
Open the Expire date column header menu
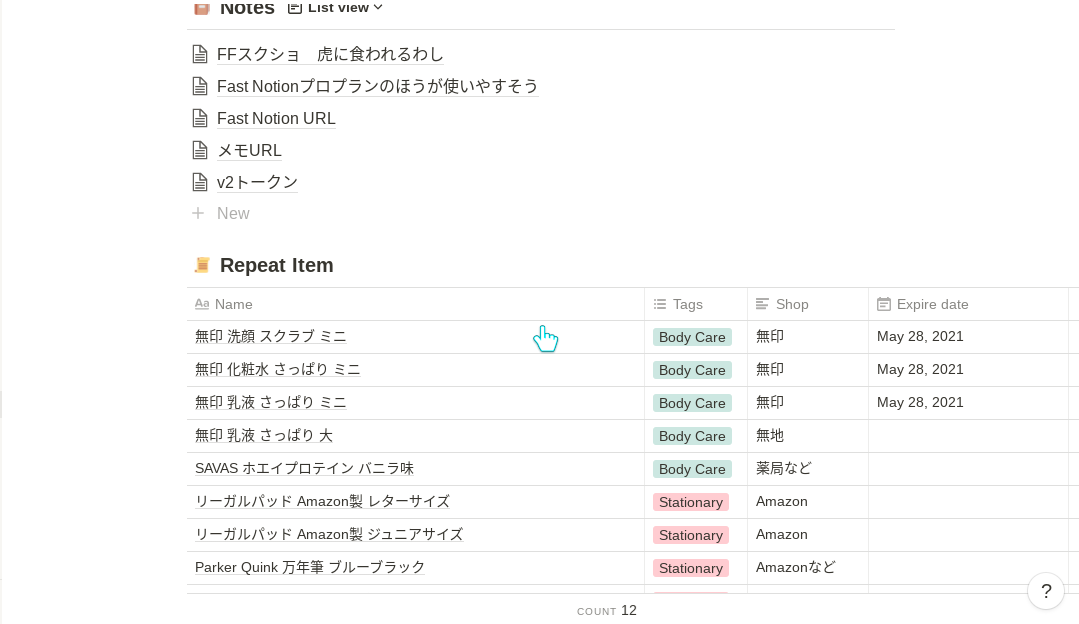968,304
